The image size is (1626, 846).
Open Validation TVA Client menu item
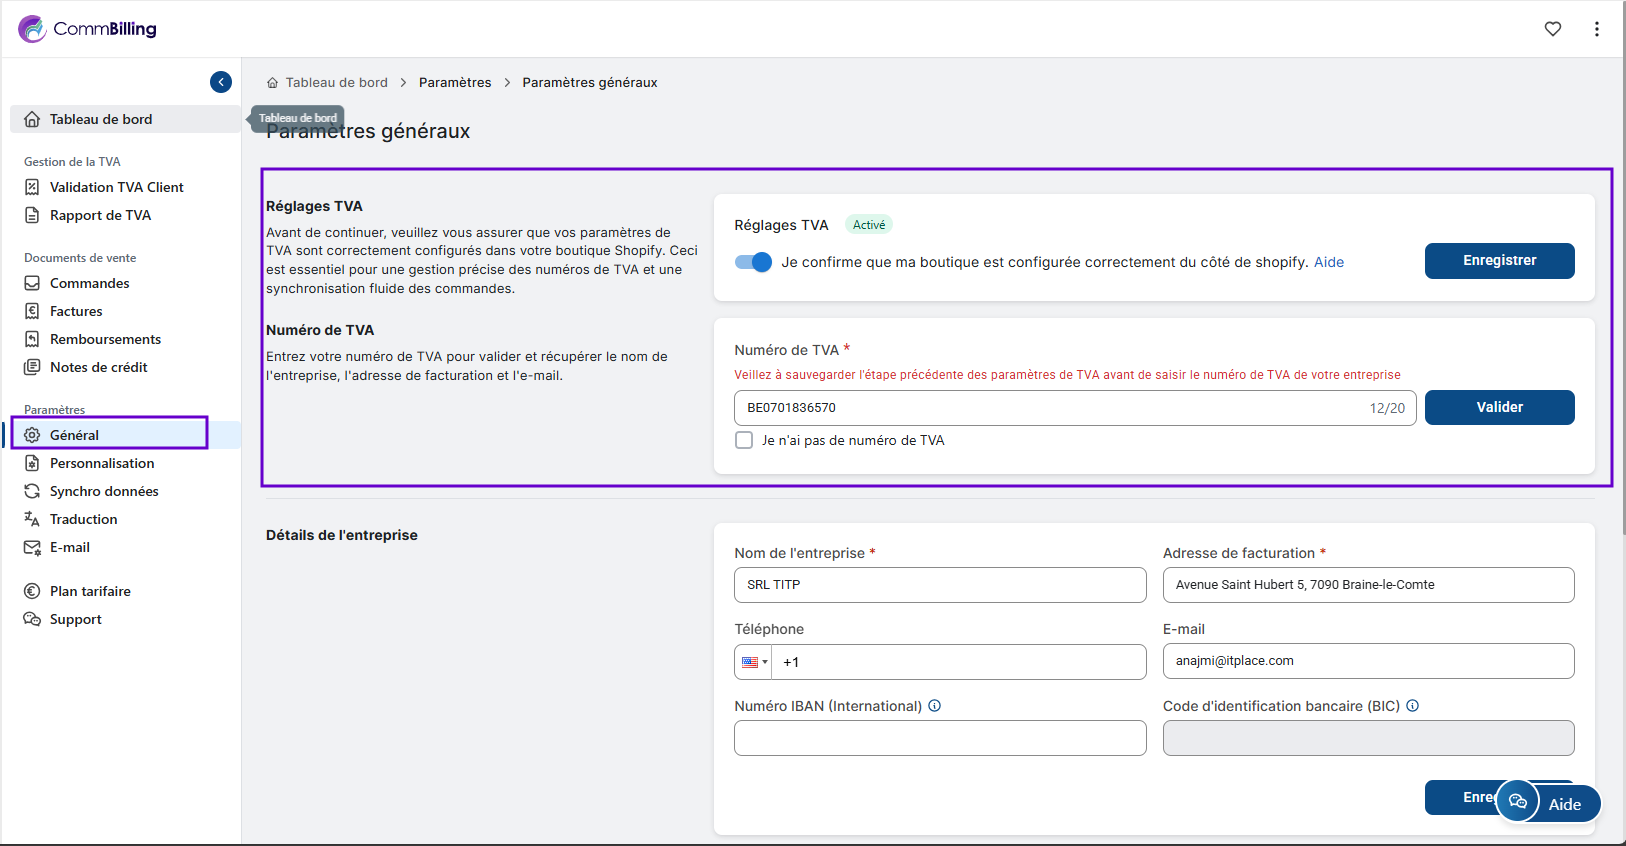coord(116,187)
